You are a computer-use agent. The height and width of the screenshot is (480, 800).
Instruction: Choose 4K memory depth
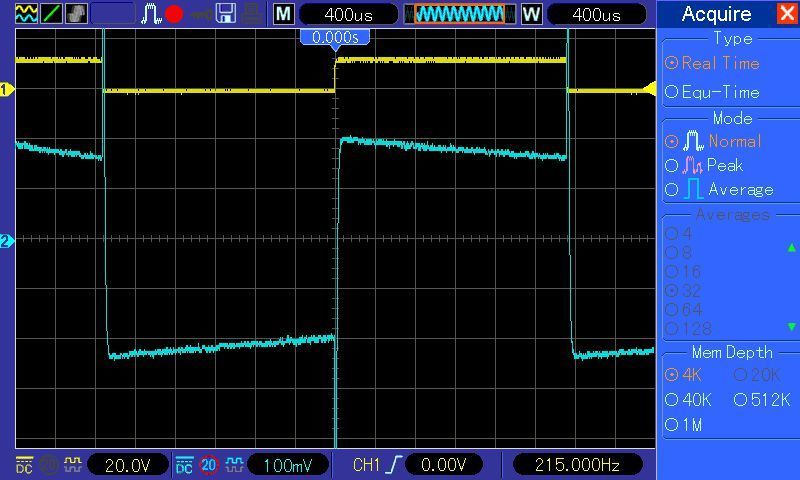(x=684, y=375)
